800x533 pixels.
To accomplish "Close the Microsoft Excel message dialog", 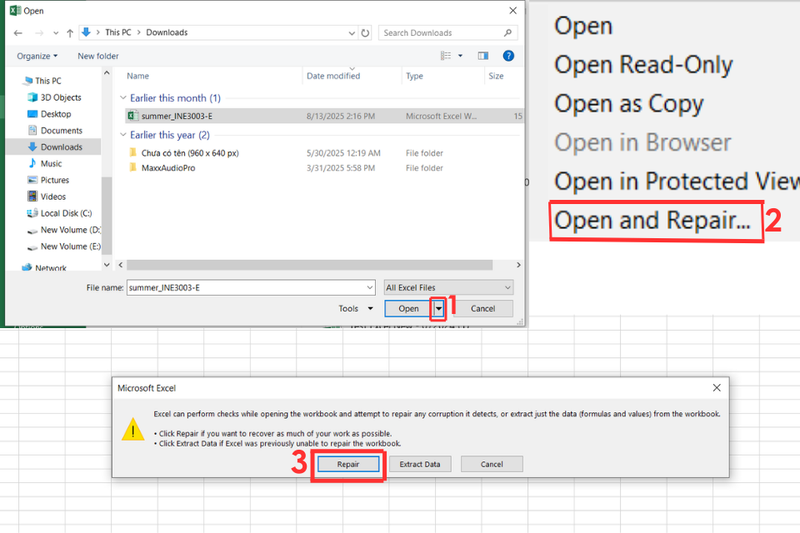I will tap(716, 388).
